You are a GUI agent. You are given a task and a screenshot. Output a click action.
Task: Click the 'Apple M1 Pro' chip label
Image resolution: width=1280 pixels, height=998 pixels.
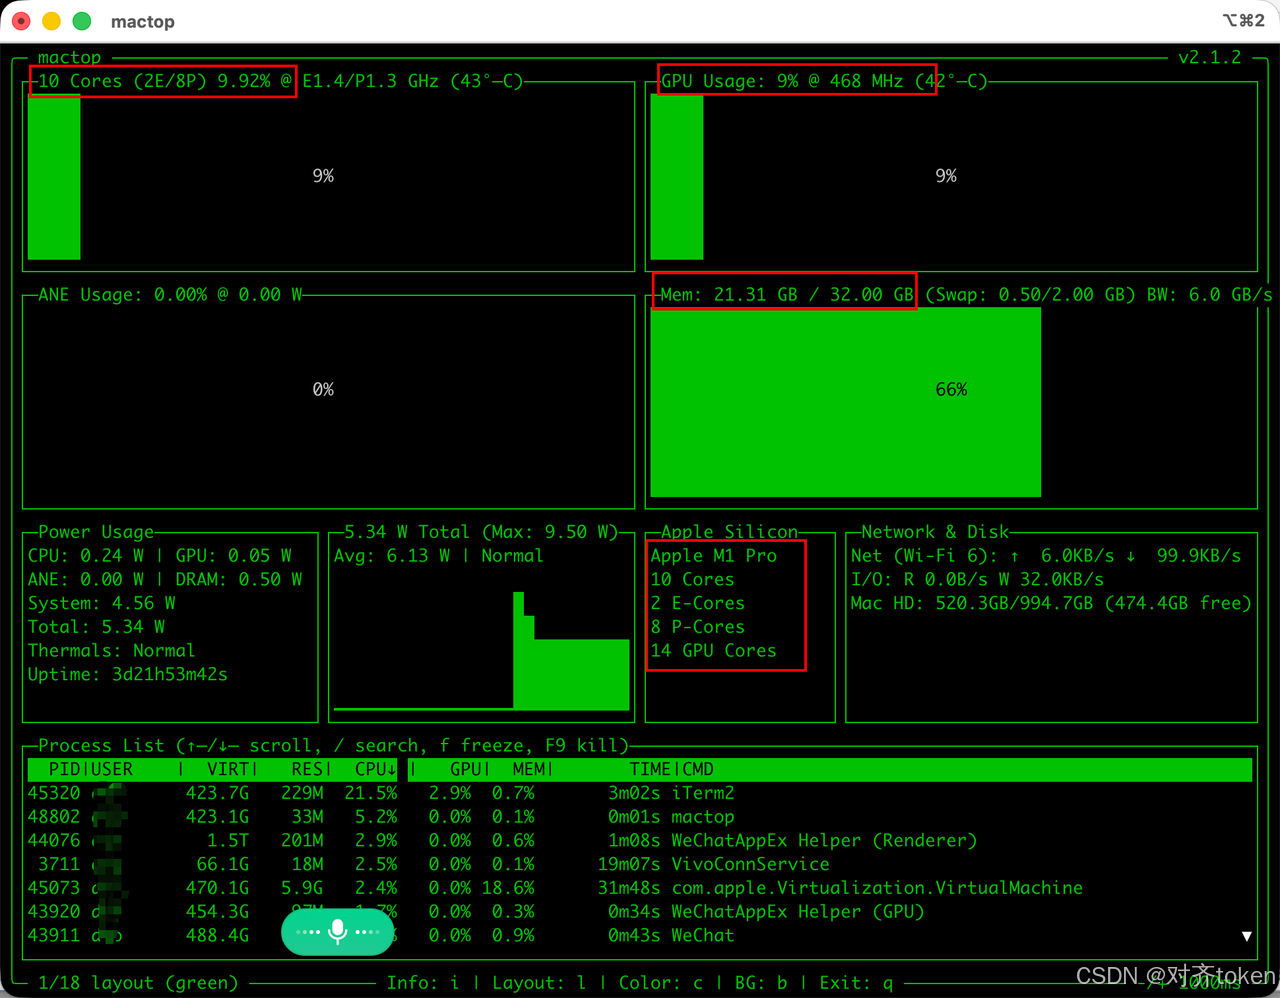[713, 556]
